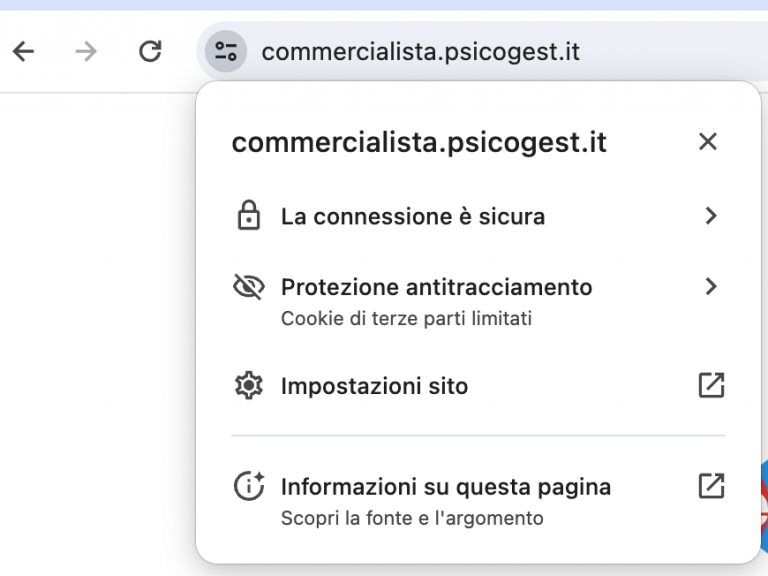Click the crossed-eye tracking protection icon
Screen dimensions: 768x576
click(248, 288)
